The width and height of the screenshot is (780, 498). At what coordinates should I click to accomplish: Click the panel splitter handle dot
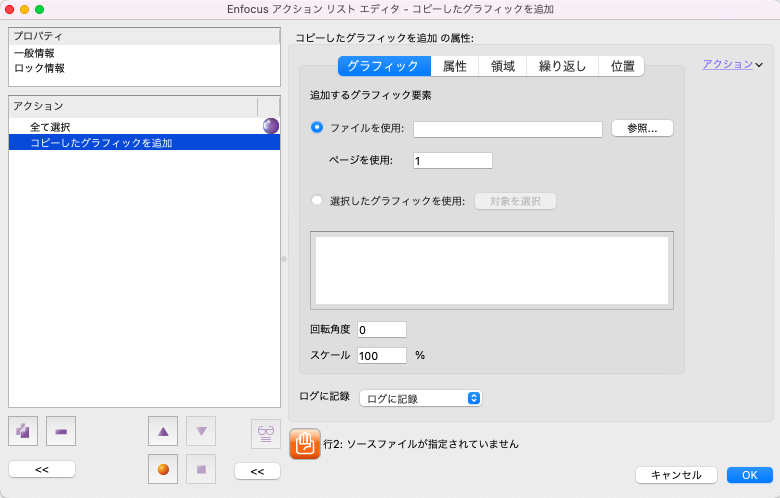click(x=284, y=259)
